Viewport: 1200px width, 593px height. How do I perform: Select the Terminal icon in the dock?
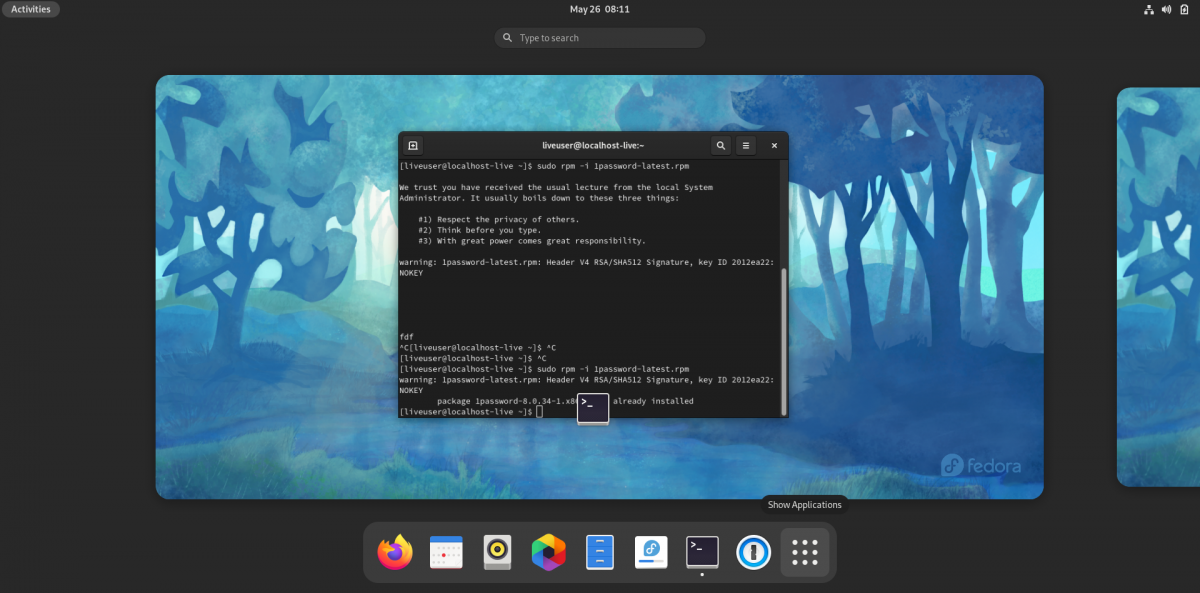tap(702, 552)
